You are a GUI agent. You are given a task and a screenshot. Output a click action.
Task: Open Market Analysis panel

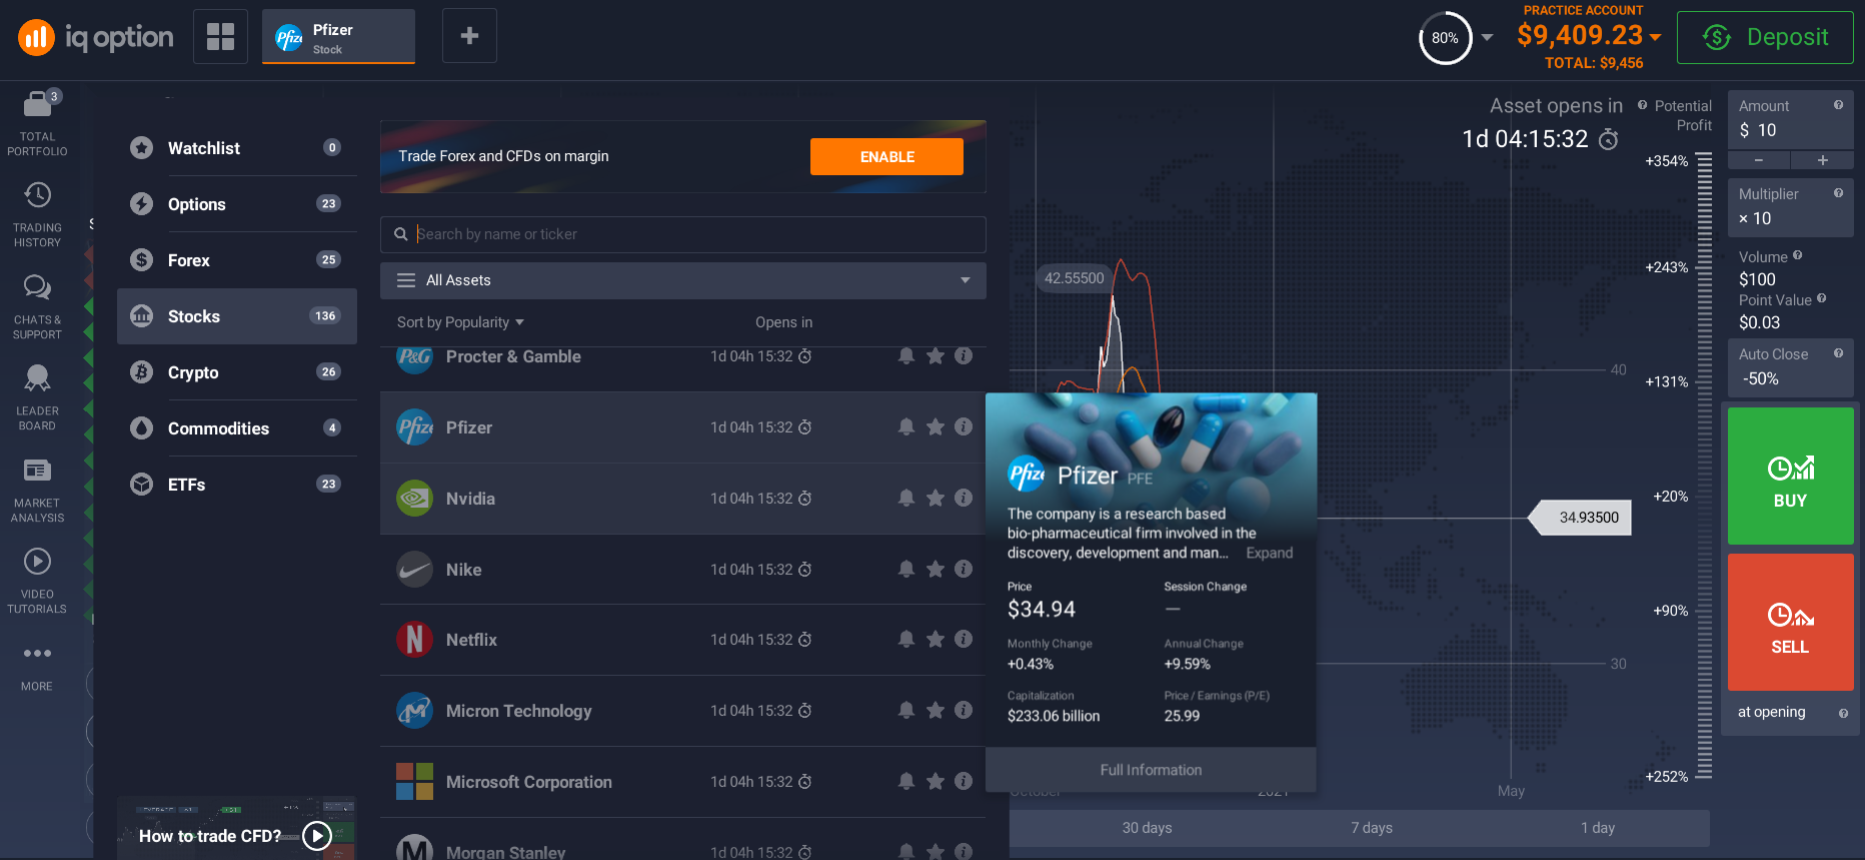(38, 489)
